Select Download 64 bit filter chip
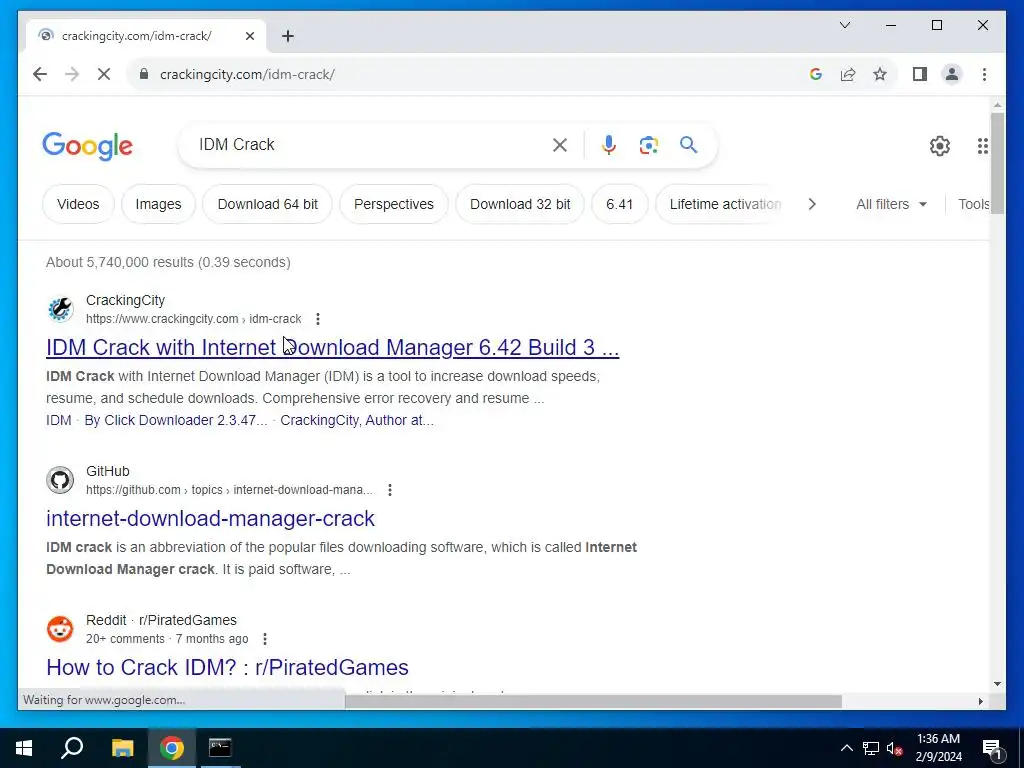This screenshot has width=1024, height=768. 268,204
